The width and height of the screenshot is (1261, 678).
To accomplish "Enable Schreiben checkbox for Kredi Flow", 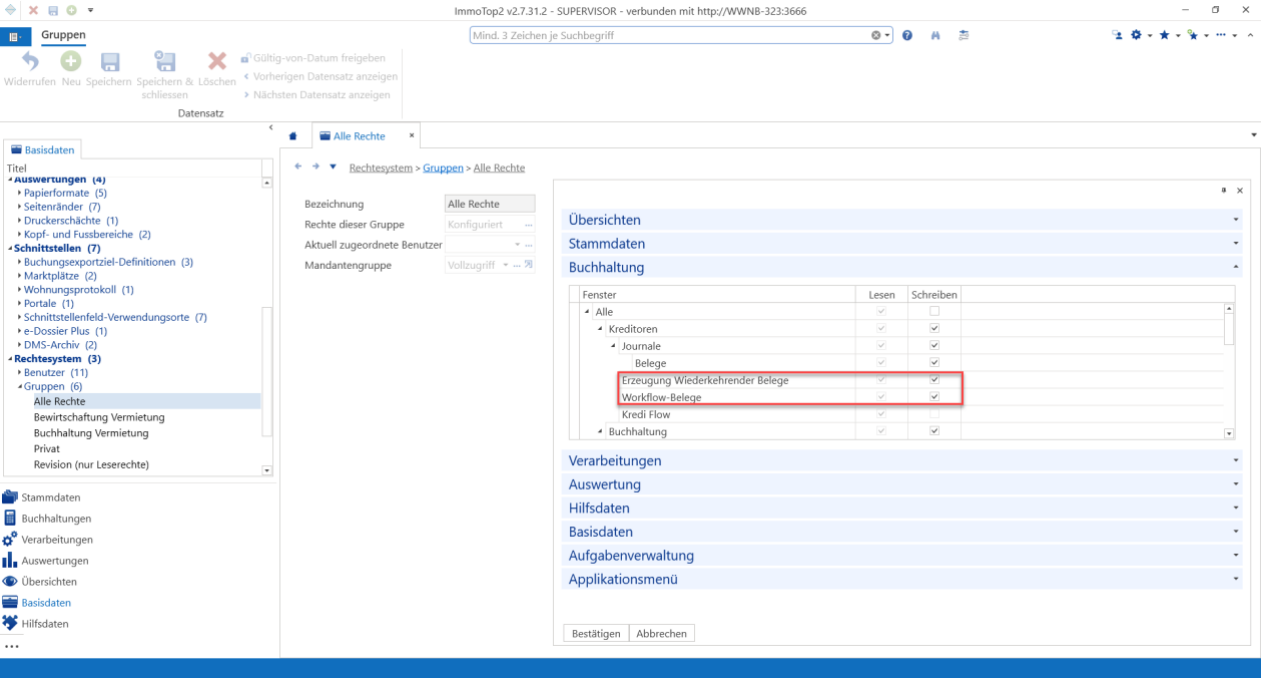I will [934, 414].
